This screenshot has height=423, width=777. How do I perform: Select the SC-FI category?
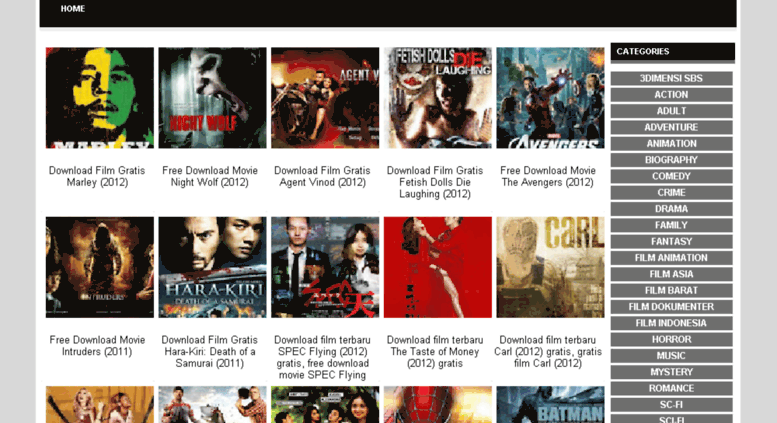[x=671, y=405]
